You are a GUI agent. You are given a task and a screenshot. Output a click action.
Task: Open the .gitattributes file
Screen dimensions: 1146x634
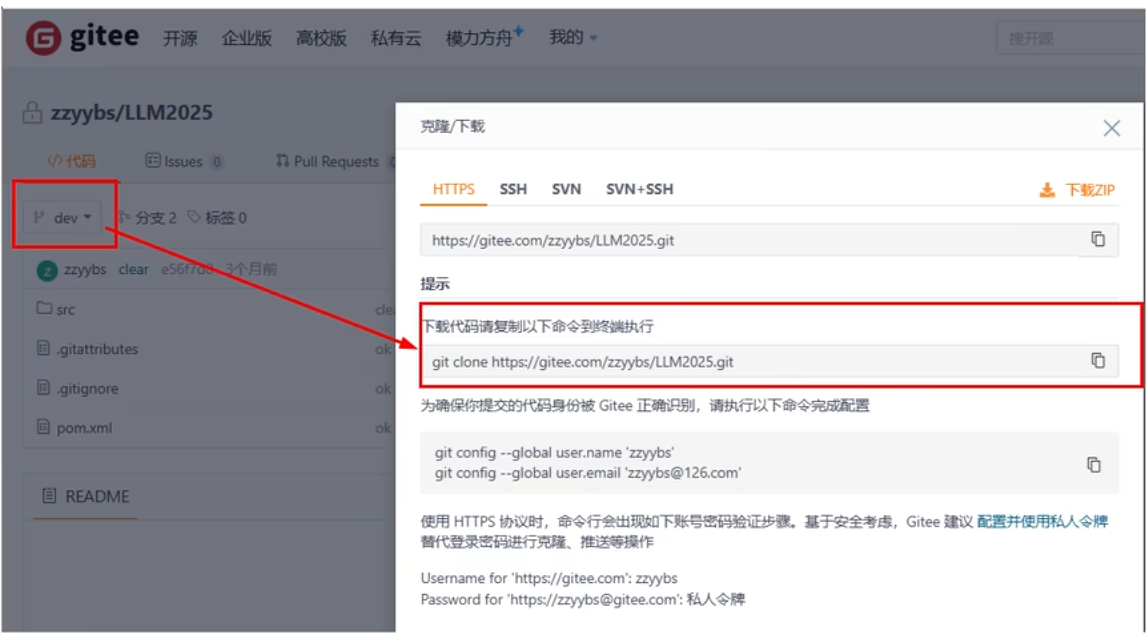(x=97, y=349)
